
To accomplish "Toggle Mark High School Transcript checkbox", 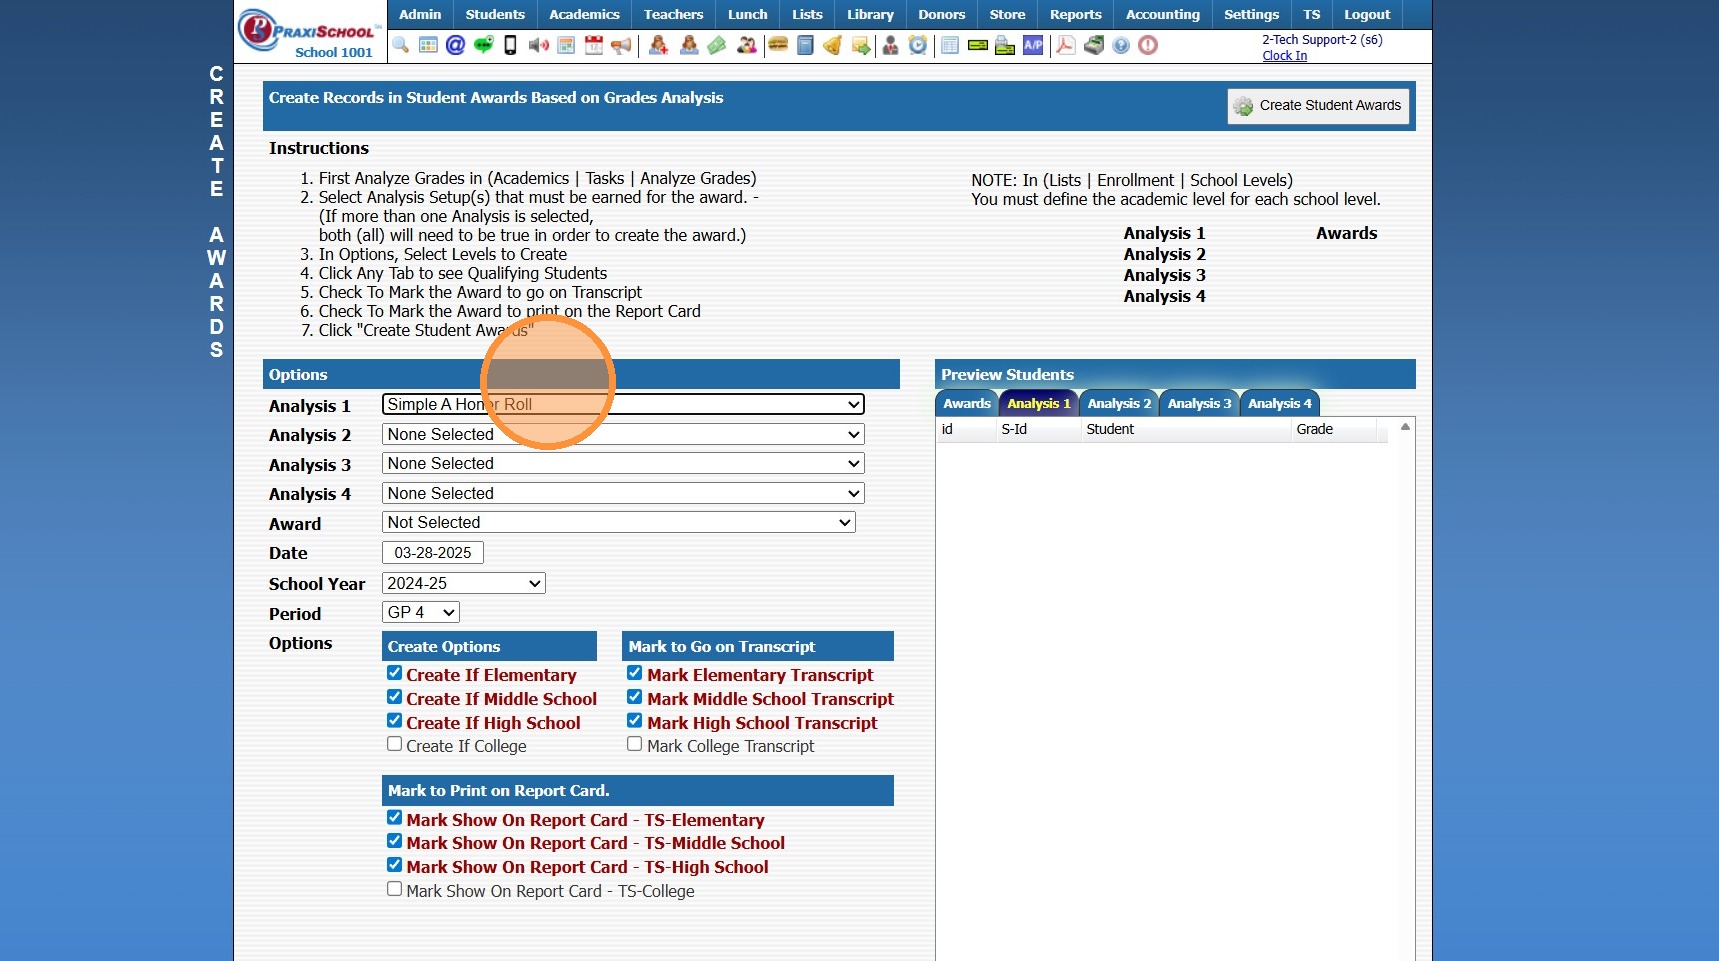I will pos(634,721).
